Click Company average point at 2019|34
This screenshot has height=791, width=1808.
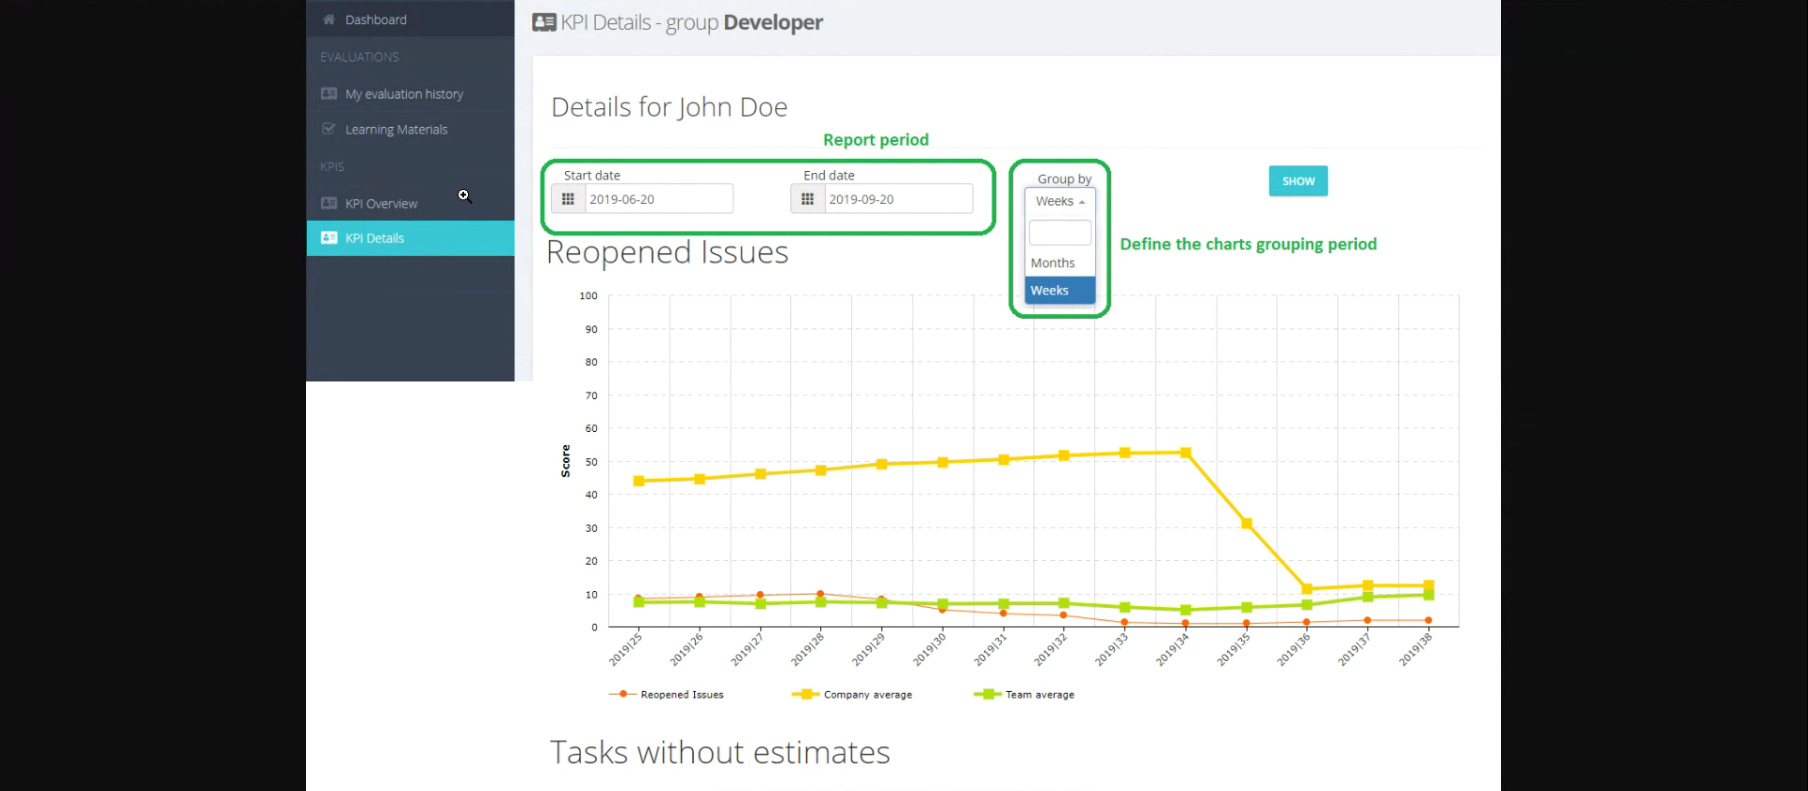point(1186,453)
